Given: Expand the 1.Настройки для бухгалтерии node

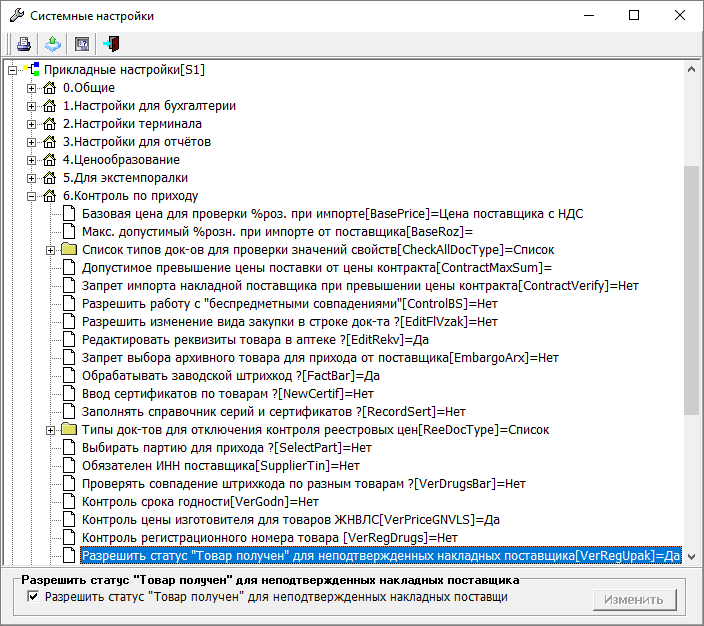Looking at the screenshot, I should pos(32,106).
